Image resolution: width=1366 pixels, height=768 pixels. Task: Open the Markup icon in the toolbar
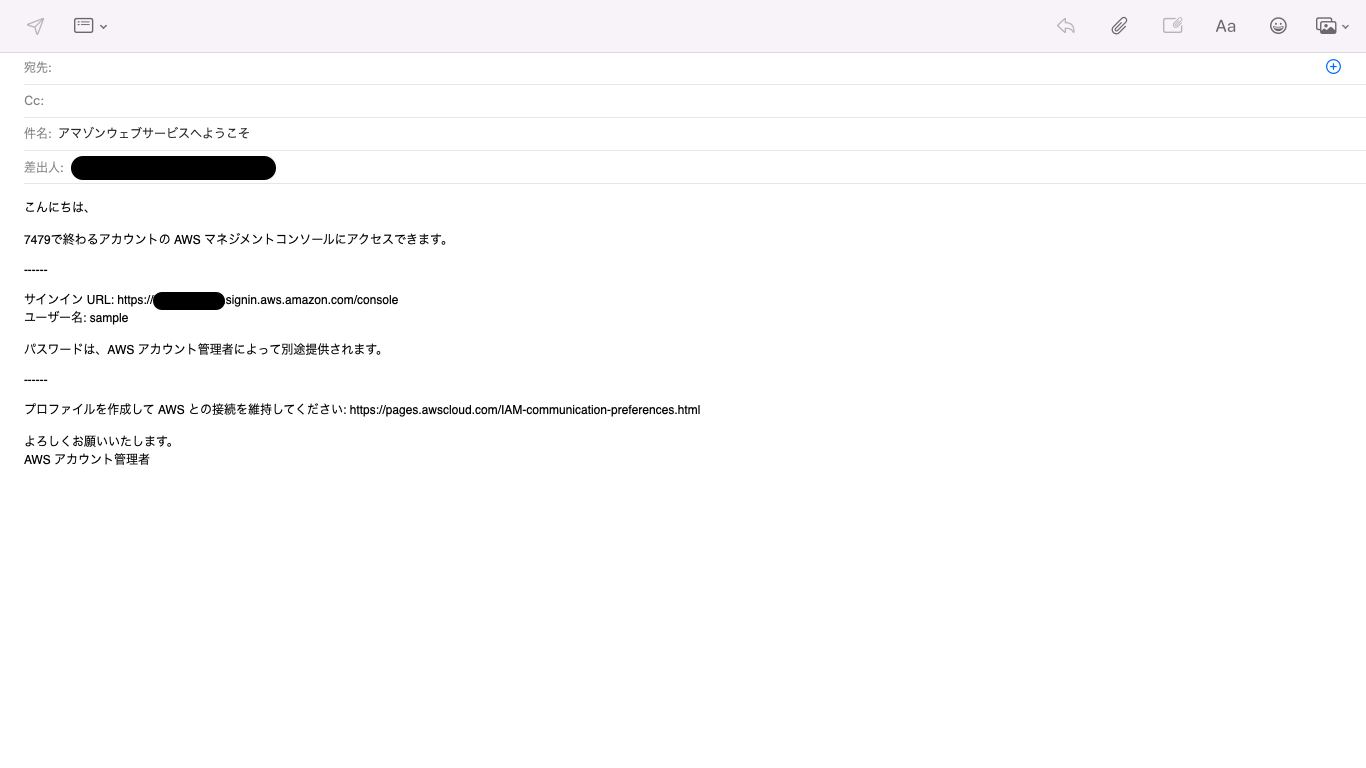point(1172,25)
